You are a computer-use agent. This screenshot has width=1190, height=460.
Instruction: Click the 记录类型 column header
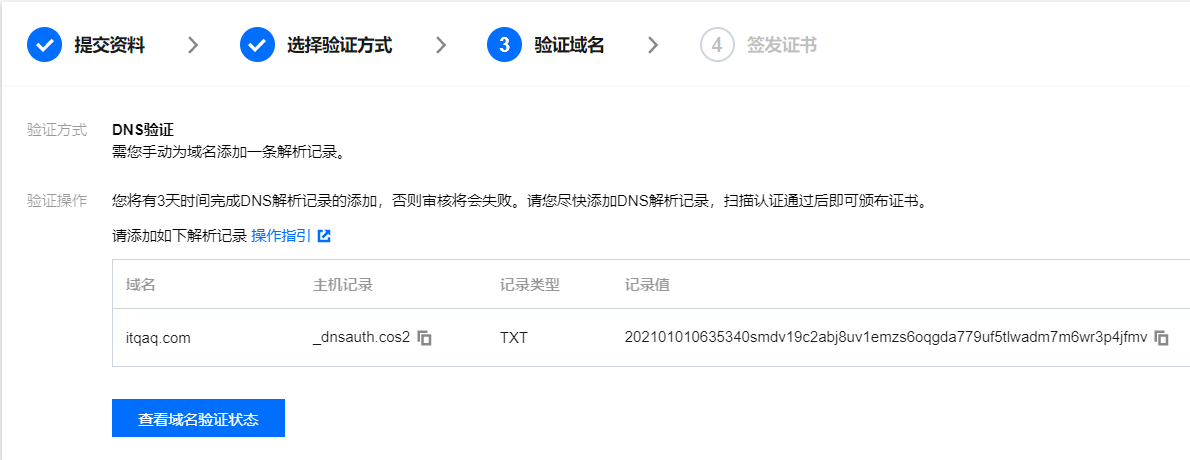[529, 285]
